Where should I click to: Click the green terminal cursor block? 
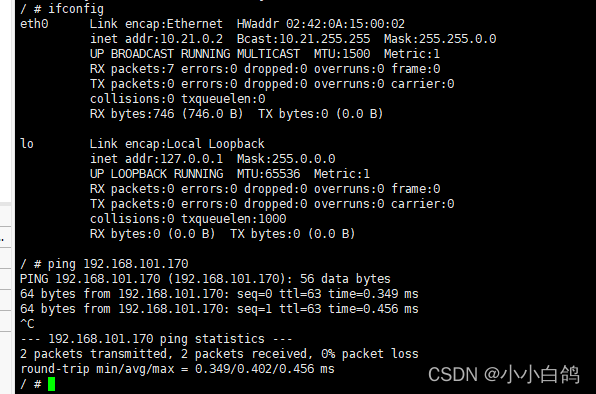pos(52,384)
